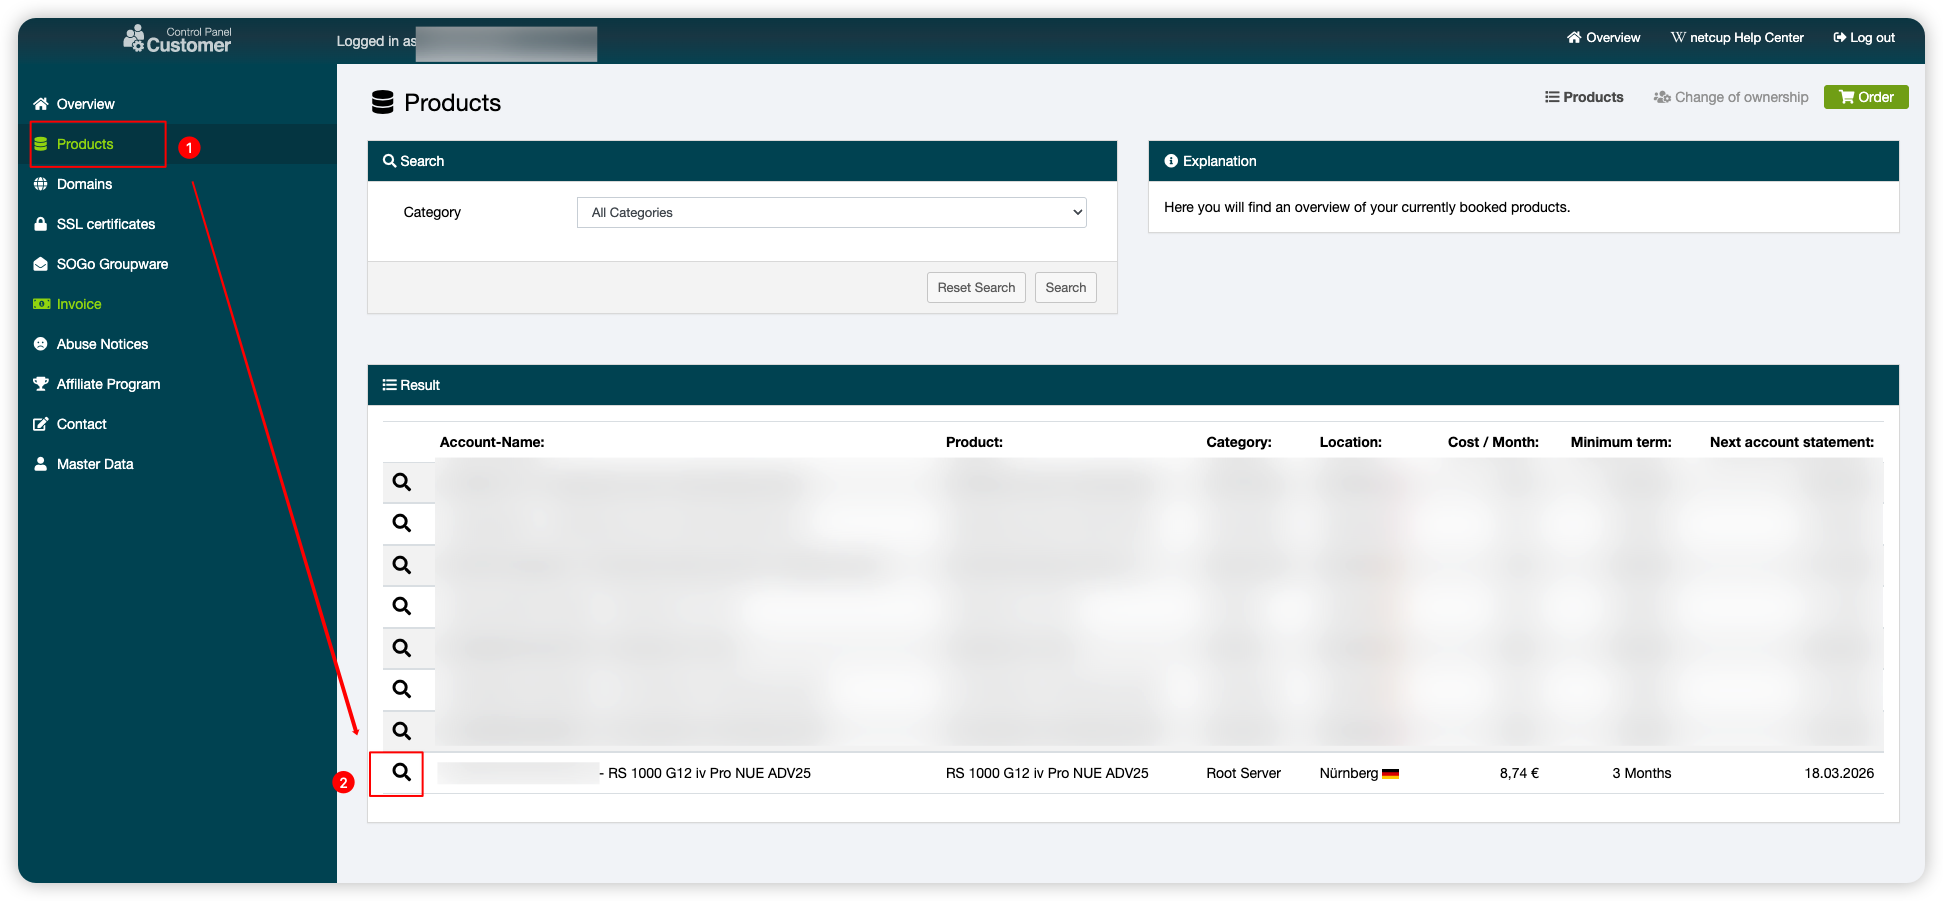Open SSL certificates section
The width and height of the screenshot is (1943, 901).
tap(105, 224)
